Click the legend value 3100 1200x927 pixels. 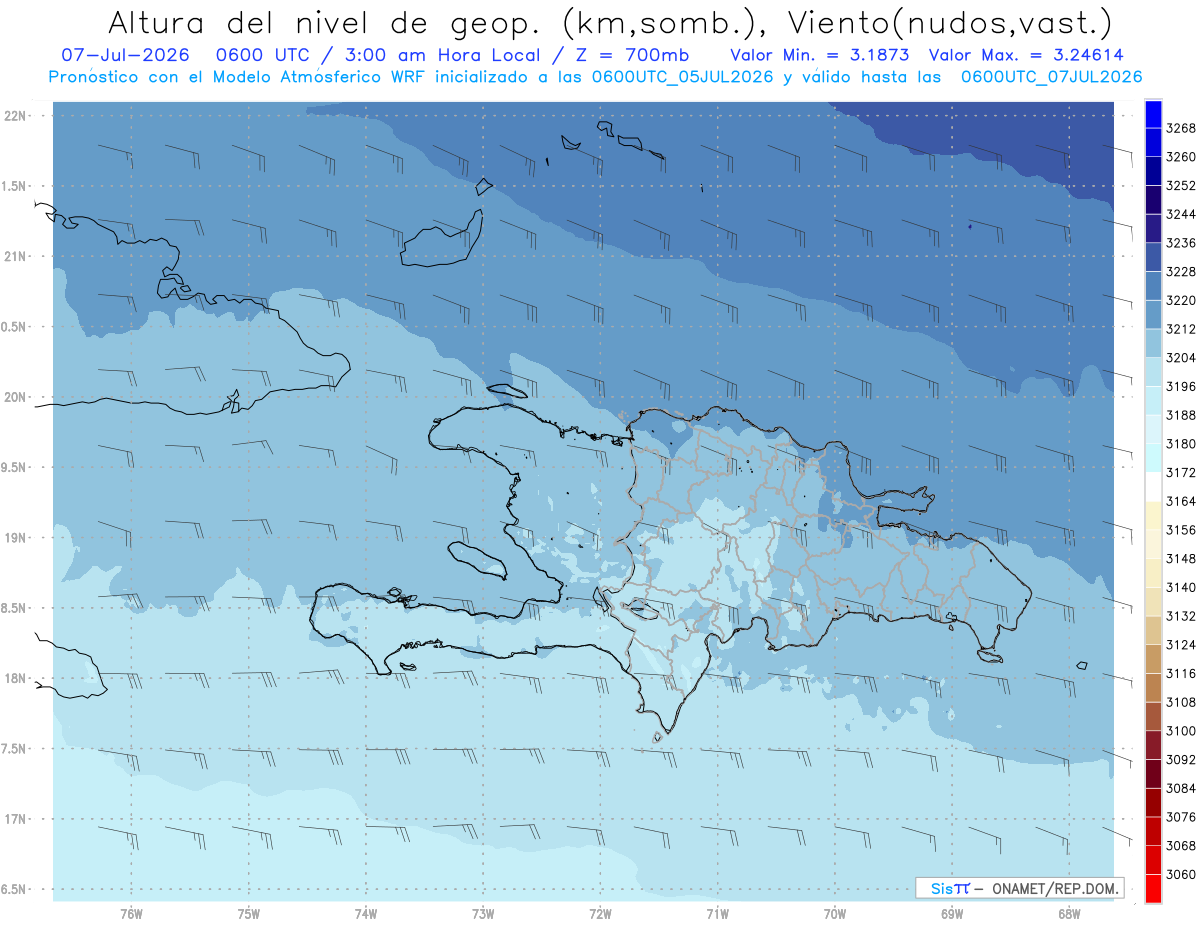[1180, 731]
